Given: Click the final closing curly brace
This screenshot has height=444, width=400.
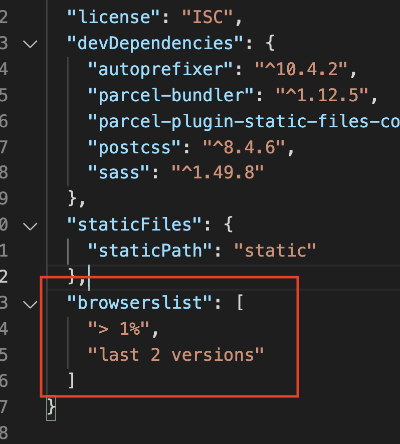Looking at the screenshot, I should (51, 407).
